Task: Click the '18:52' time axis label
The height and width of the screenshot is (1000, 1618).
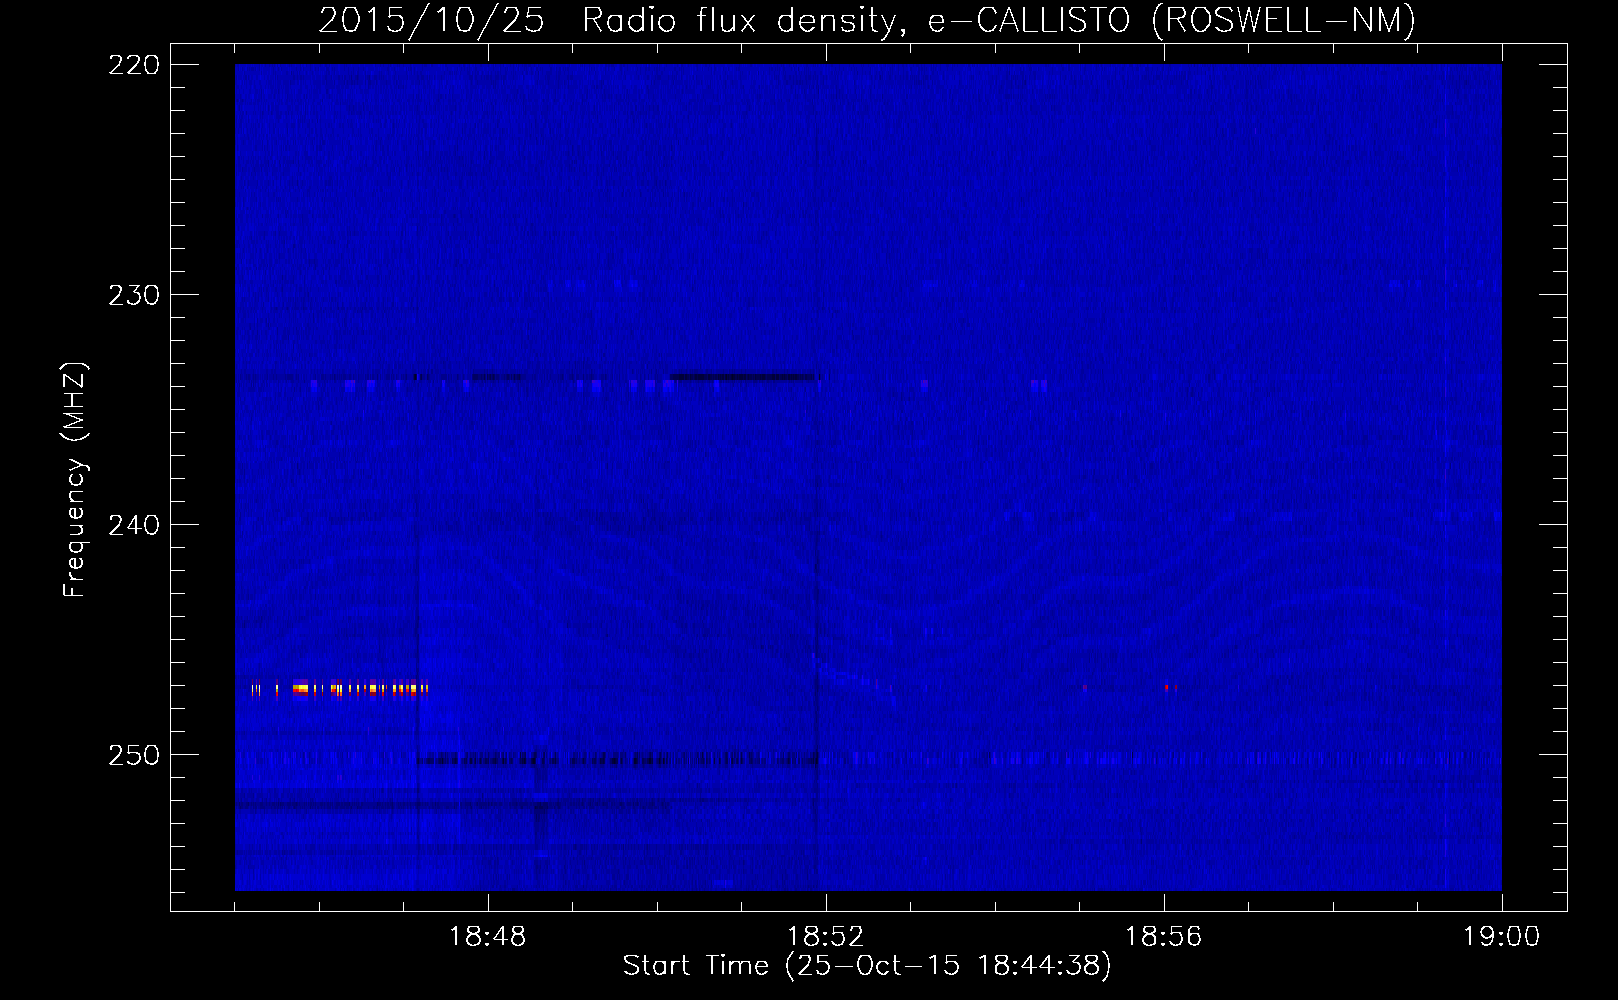Action: pos(825,937)
